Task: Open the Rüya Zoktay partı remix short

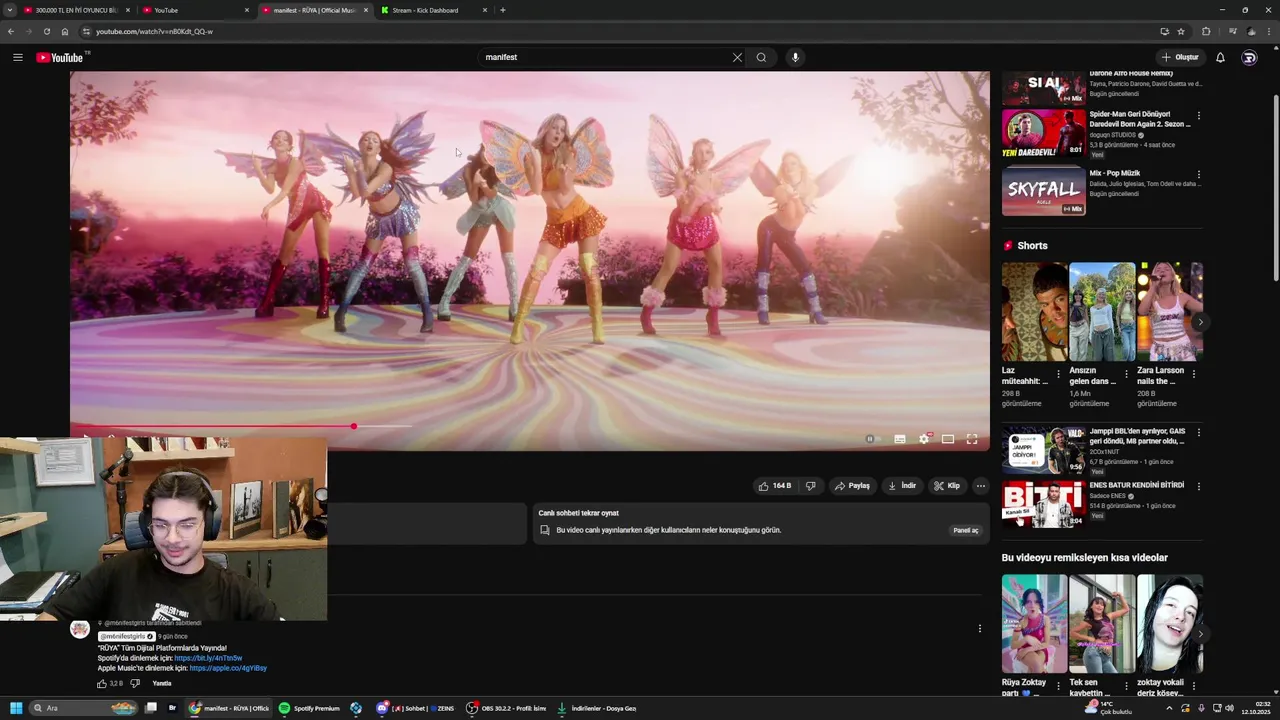Action: pos(1034,623)
